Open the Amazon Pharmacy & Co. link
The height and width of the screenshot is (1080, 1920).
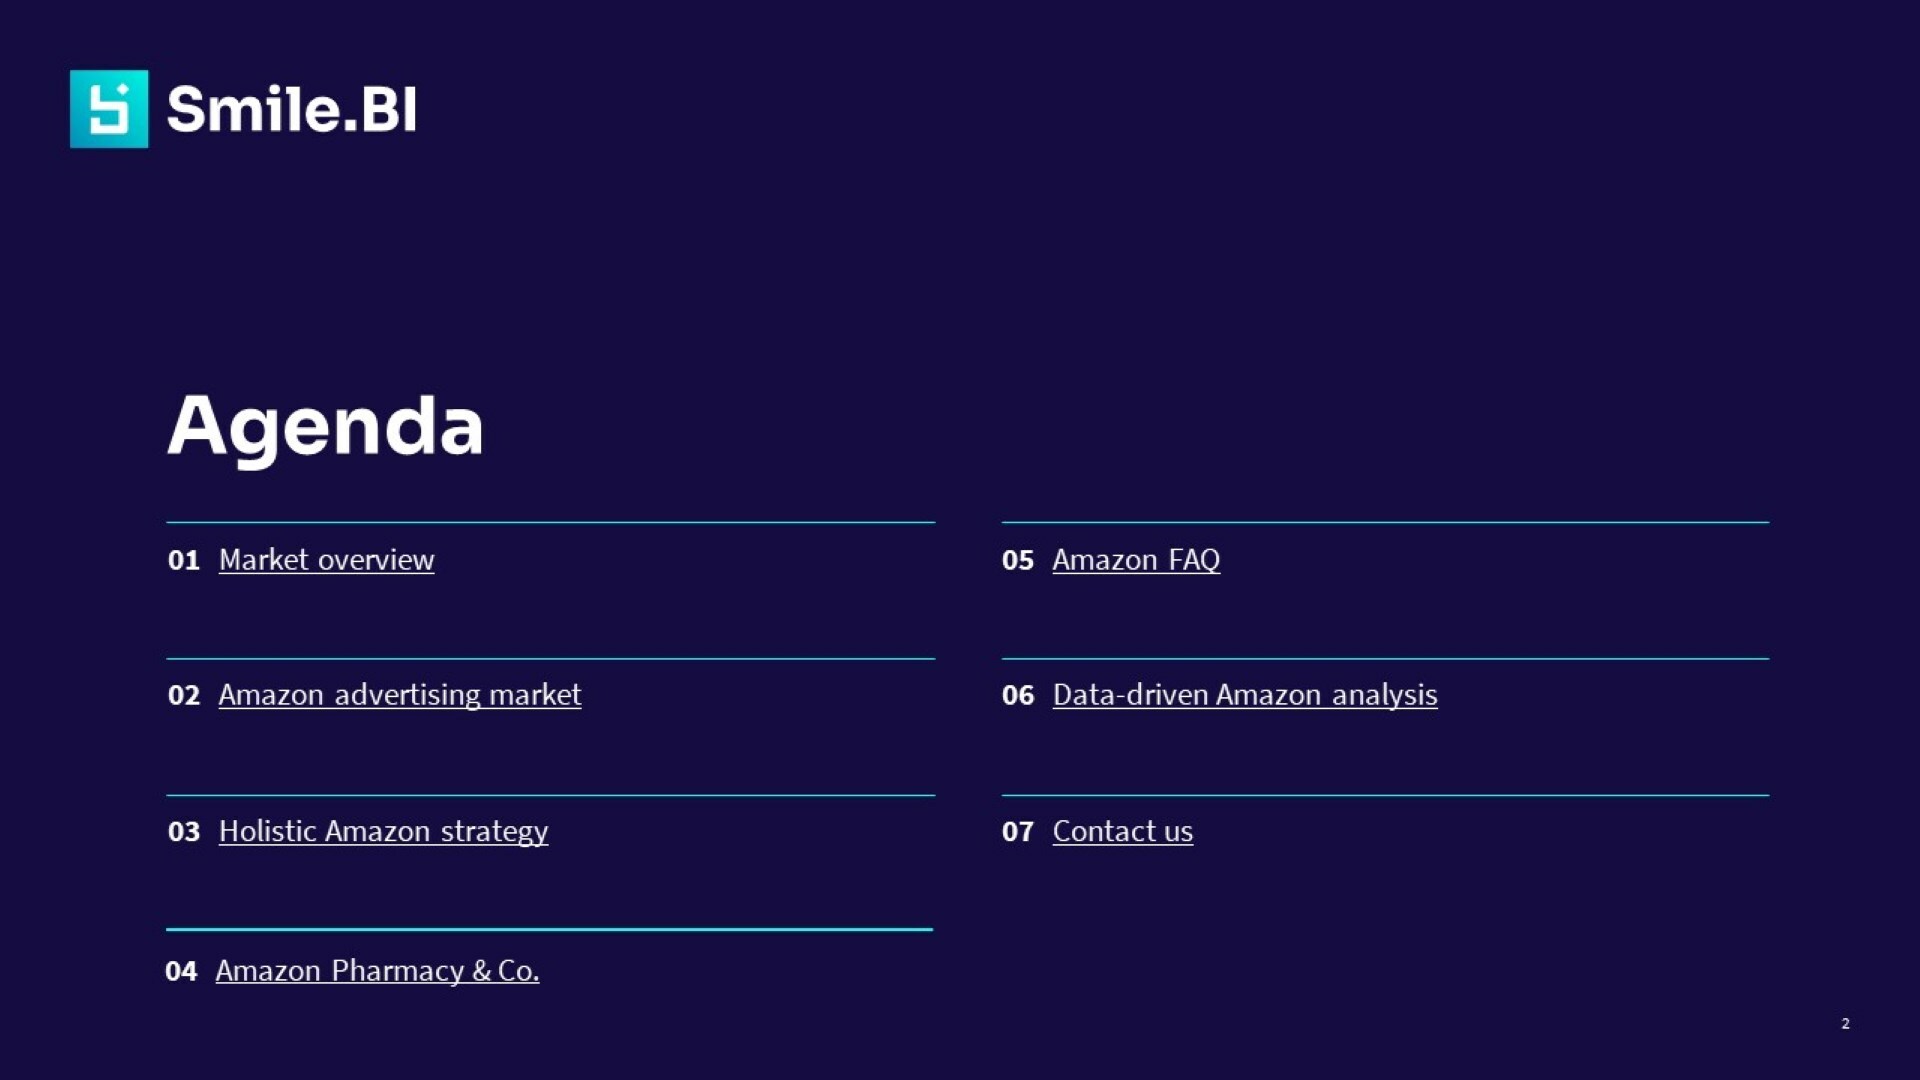(377, 971)
